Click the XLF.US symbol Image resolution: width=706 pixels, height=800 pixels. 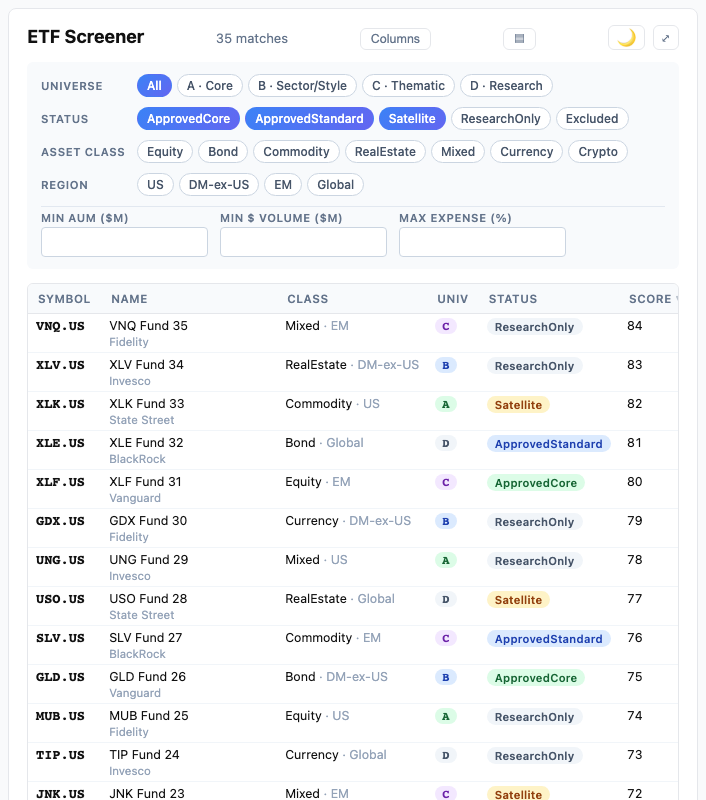coord(60,482)
